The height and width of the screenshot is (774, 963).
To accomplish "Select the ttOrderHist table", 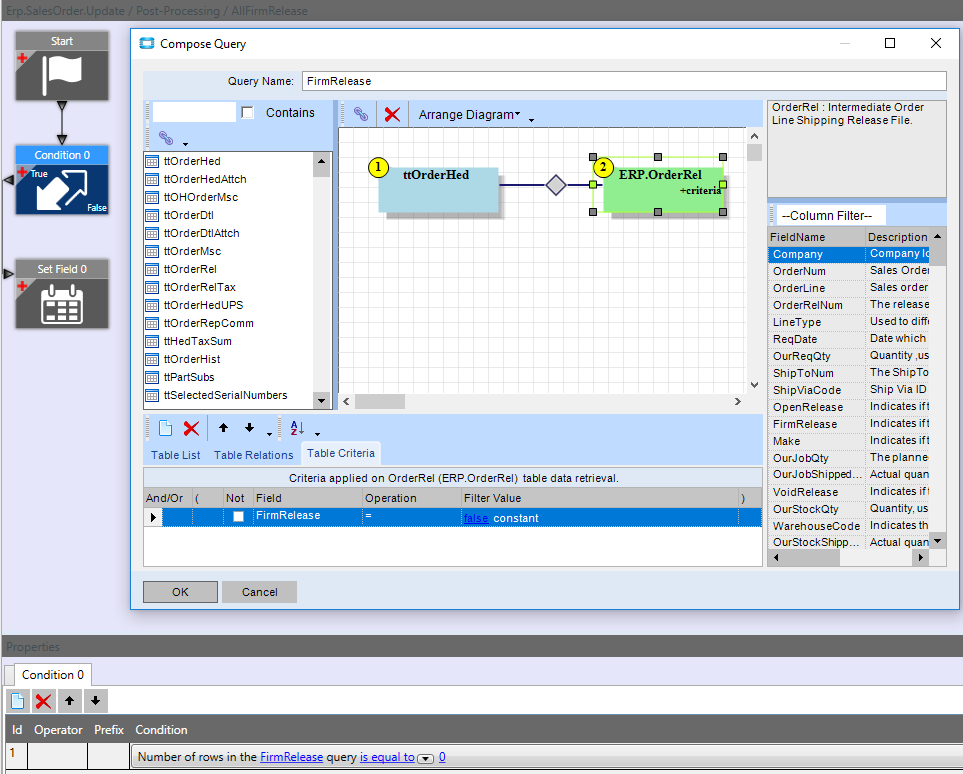I will [192, 359].
